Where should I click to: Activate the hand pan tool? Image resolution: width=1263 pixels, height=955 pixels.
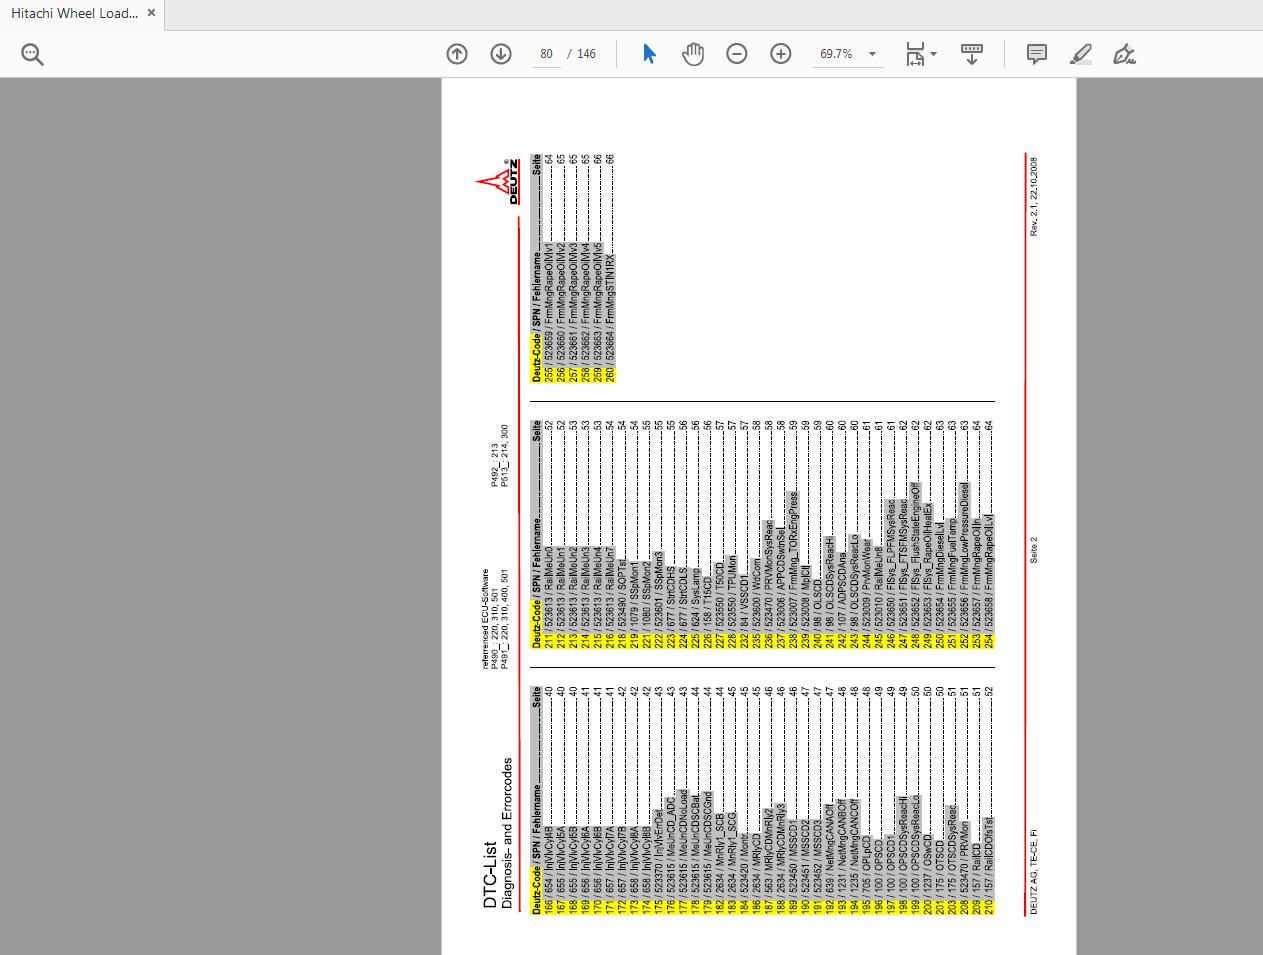(693, 54)
